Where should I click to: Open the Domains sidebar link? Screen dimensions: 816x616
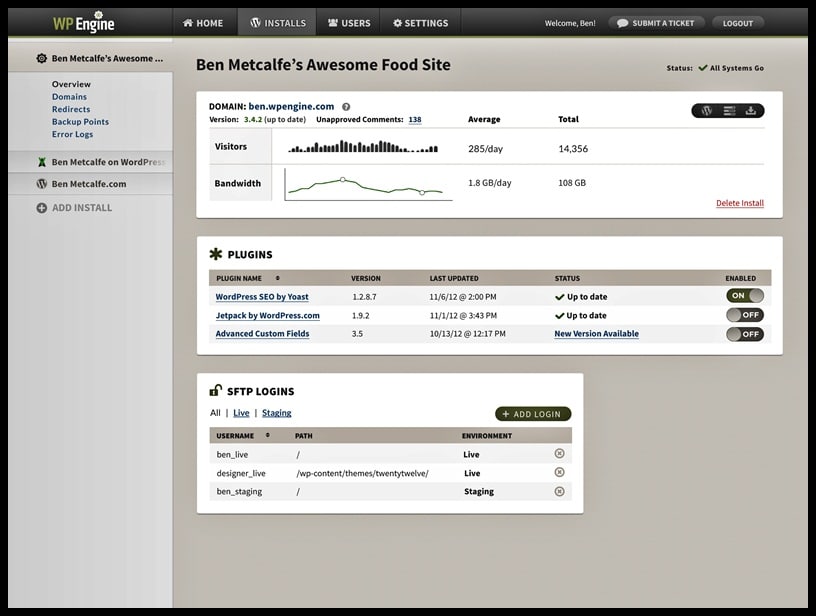click(69, 97)
